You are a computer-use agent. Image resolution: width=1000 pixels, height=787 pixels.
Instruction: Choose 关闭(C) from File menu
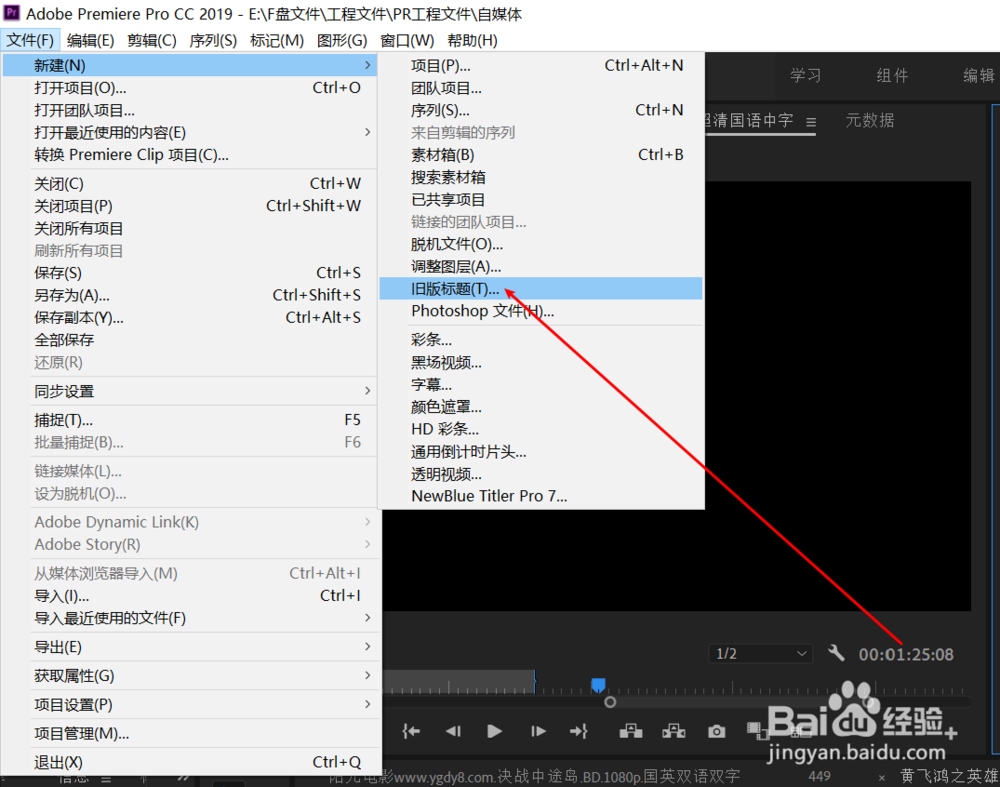click(190, 184)
